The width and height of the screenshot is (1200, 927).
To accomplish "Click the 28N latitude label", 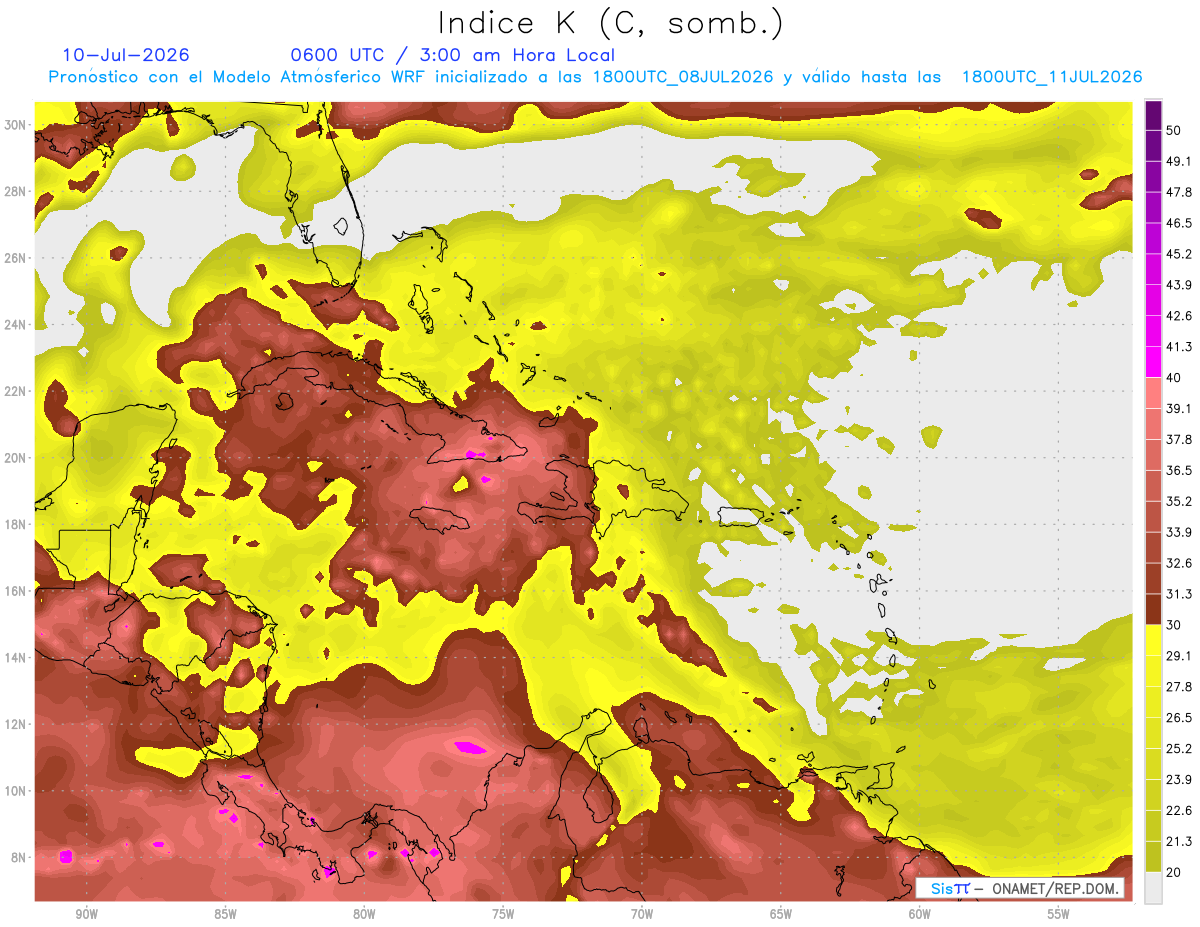I will click(x=16, y=191).
